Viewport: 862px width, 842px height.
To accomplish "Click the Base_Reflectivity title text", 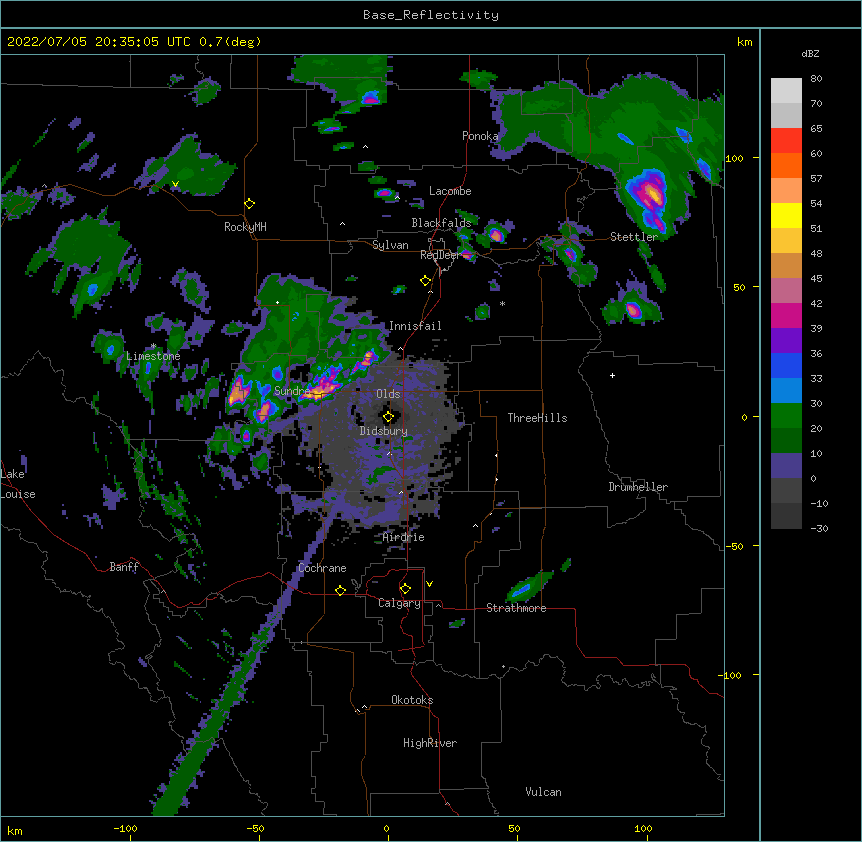I will (430, 15).
